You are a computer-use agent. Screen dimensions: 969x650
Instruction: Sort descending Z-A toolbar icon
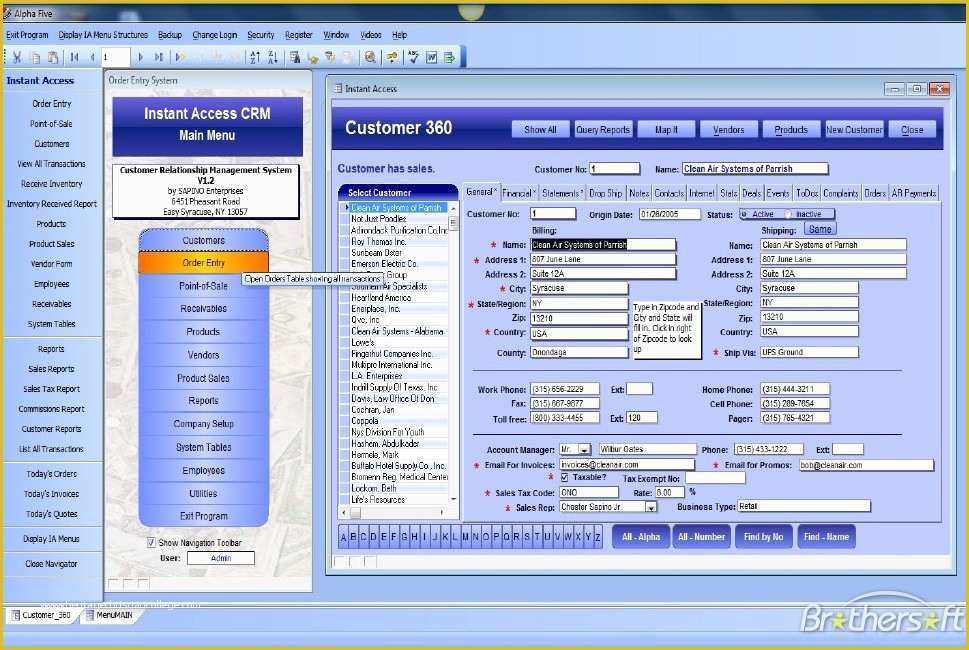coord(273,57)
